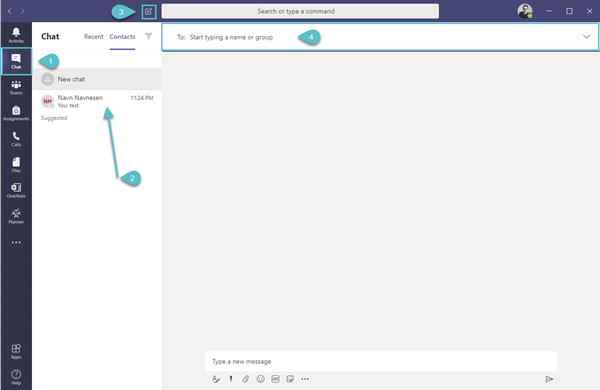Open the Apps store icon

point(16,351)
